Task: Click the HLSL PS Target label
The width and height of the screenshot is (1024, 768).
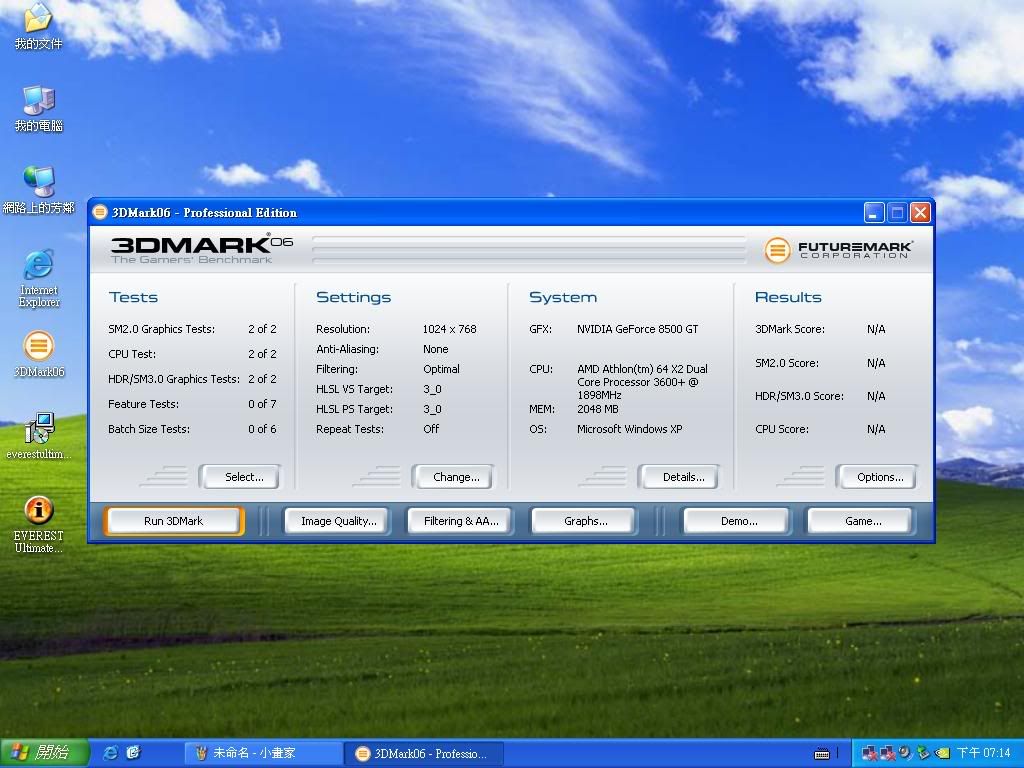Action: click(x=355, y=409)
